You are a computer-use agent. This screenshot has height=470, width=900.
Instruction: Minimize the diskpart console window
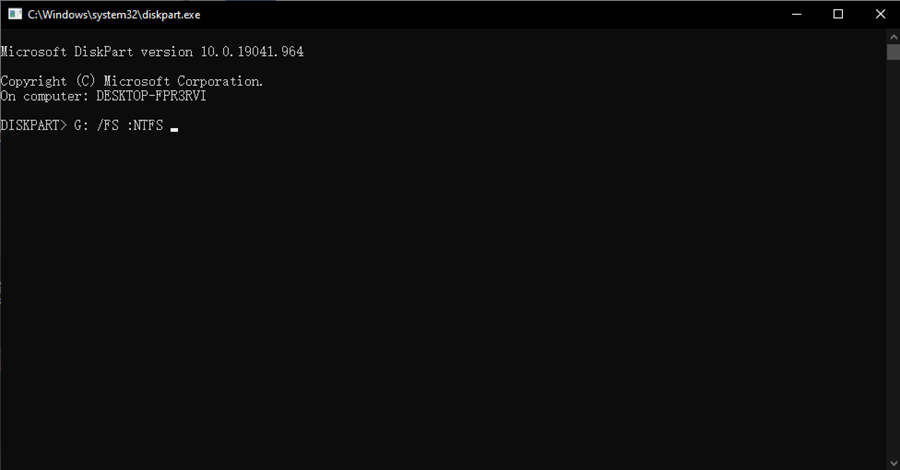796,14
